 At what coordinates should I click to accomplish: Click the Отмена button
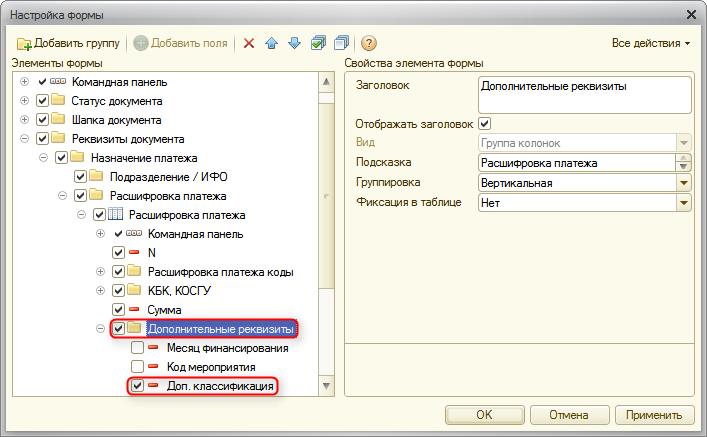[569, 414]
